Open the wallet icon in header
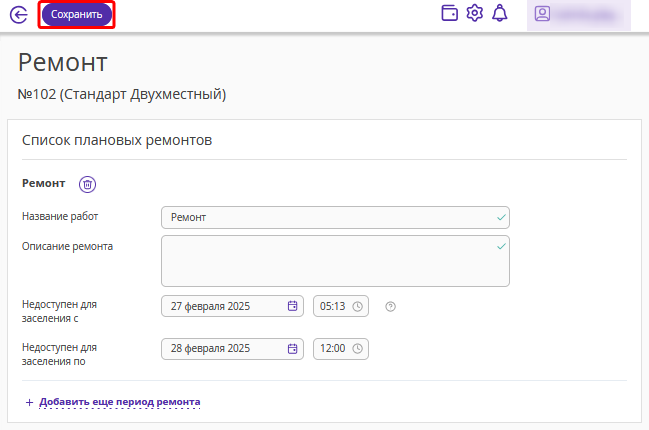The height and width of the screenshot is (430, 649). 449,13
